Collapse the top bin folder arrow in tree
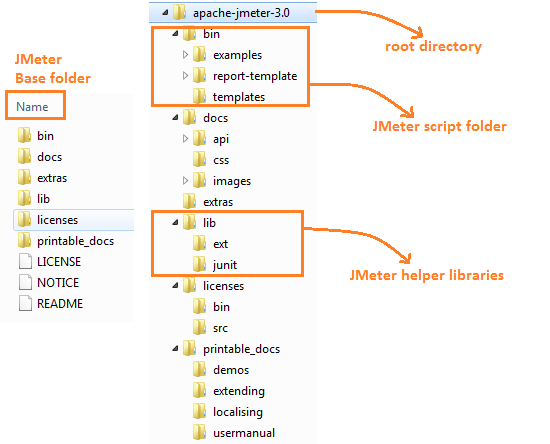550x444 pixels. coord(175,34)
